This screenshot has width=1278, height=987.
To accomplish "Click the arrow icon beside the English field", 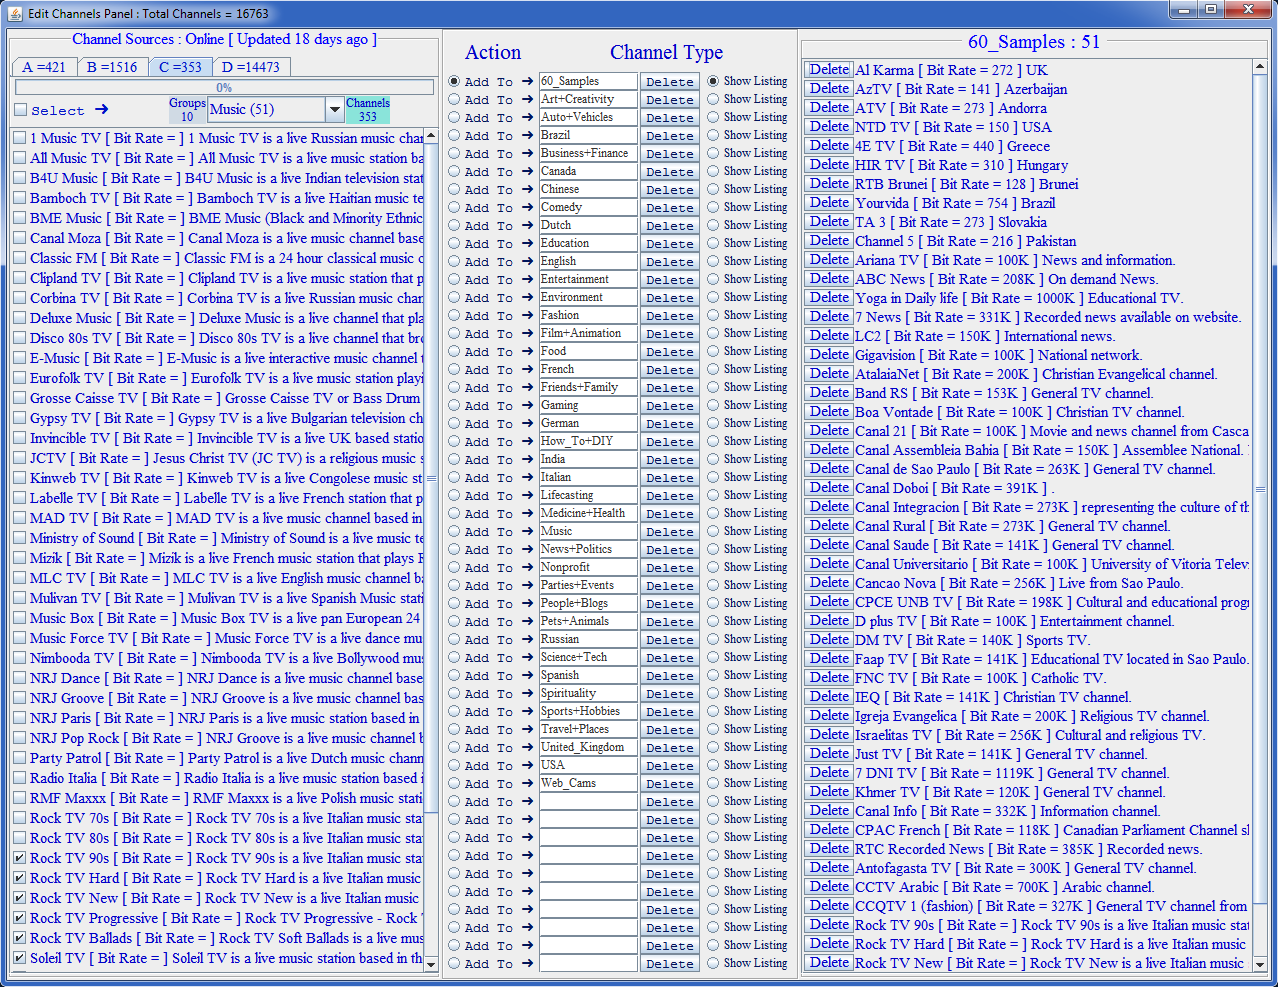I will [x=527, y=261].
